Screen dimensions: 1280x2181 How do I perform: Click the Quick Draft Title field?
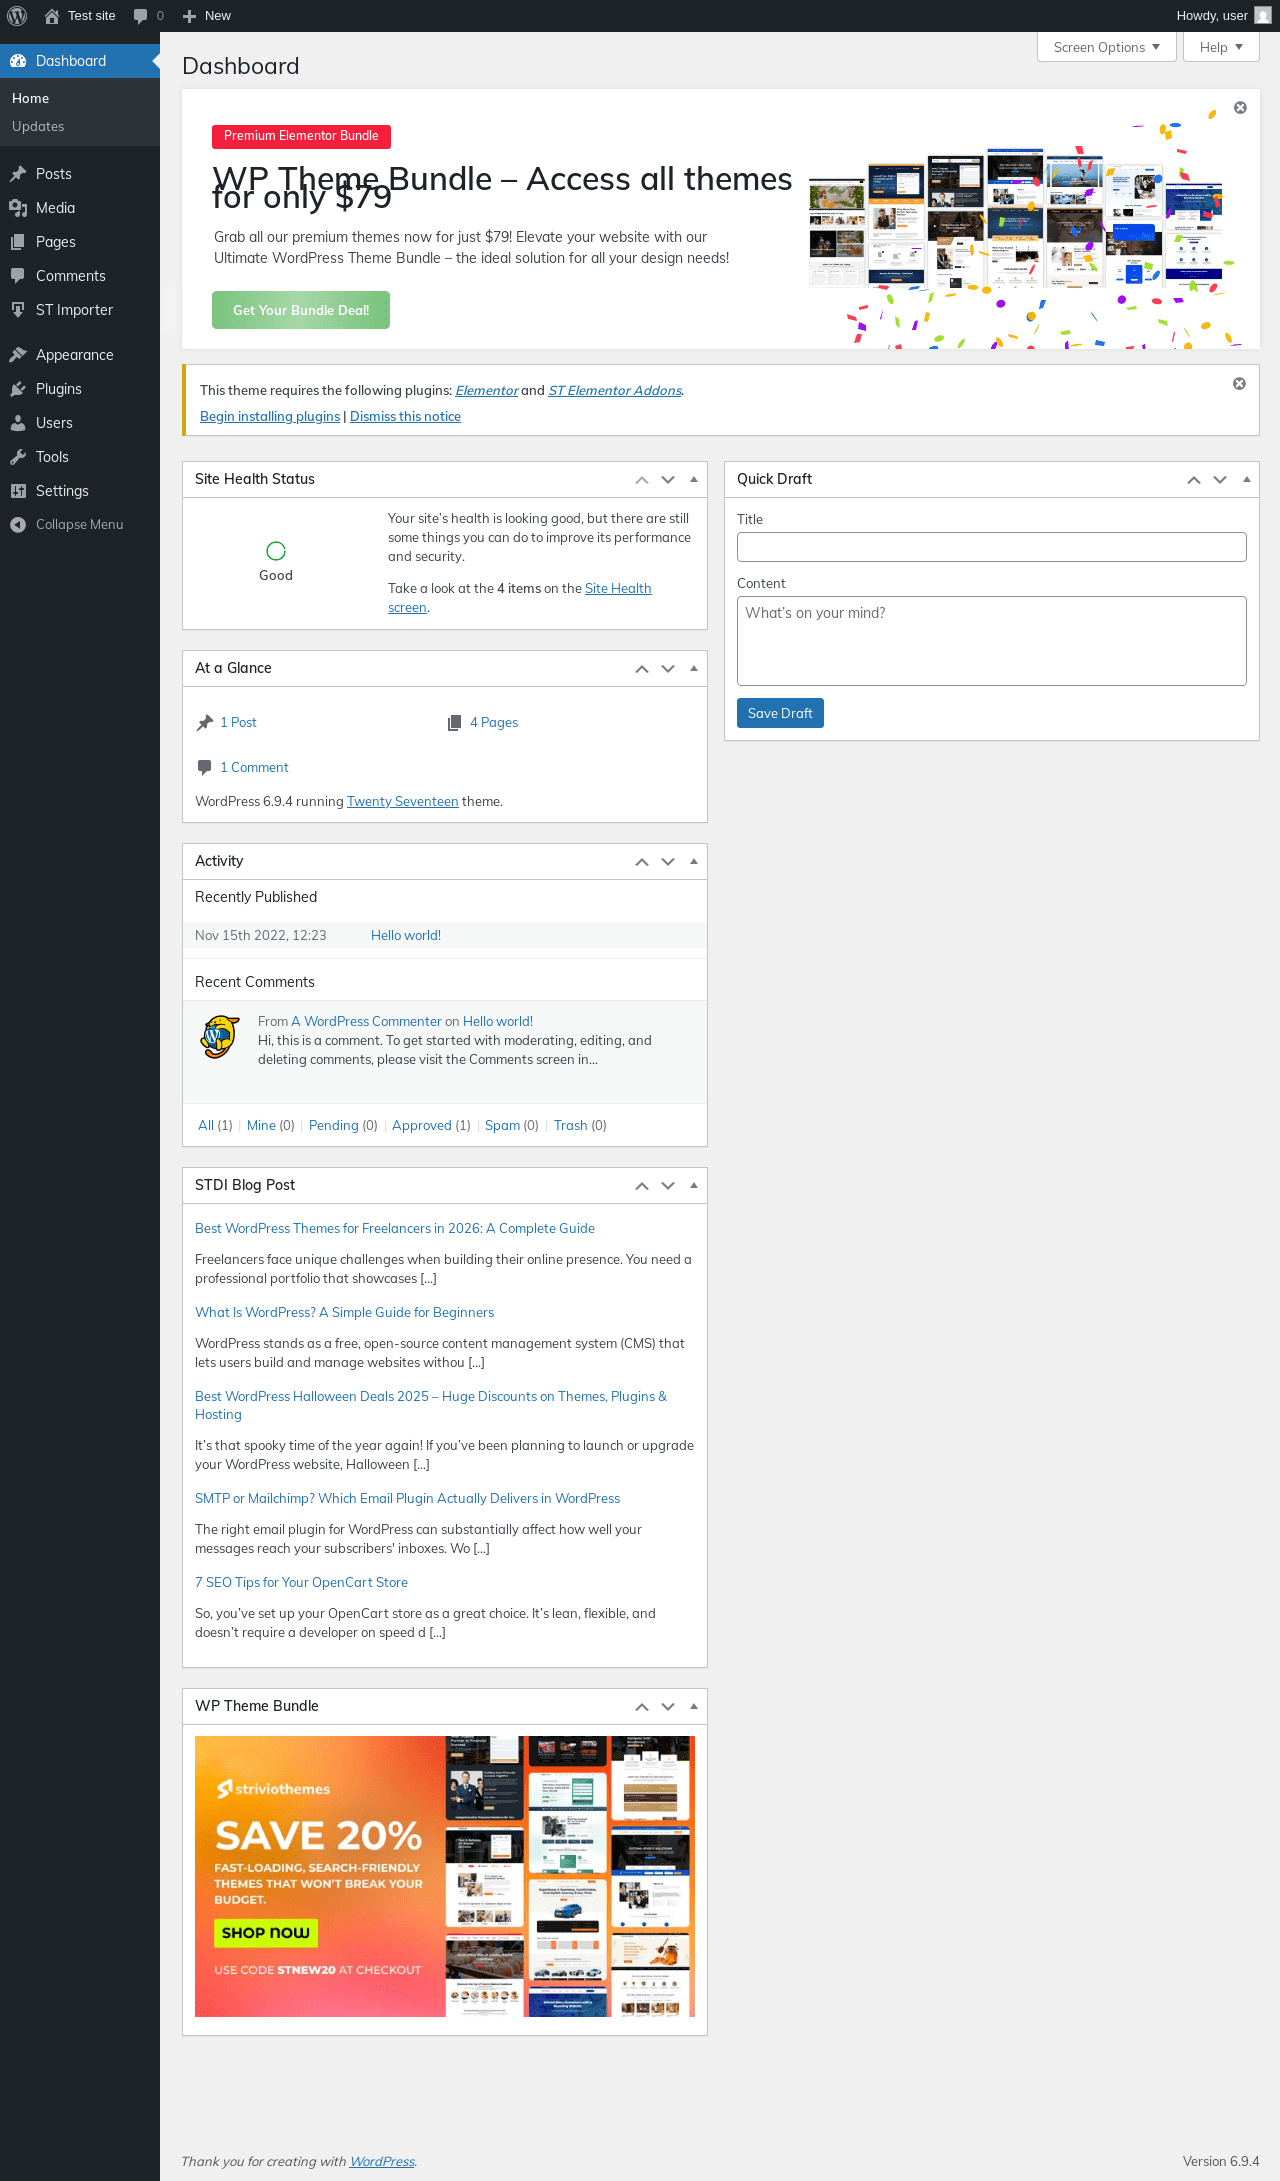[x=992, y=547]
